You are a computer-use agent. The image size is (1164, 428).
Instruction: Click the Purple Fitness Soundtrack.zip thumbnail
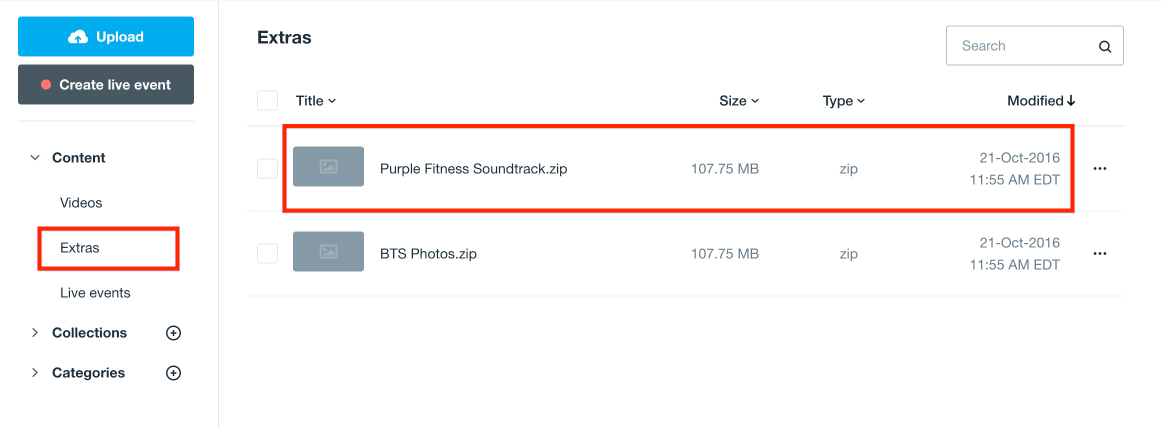[x=328, y=167]
